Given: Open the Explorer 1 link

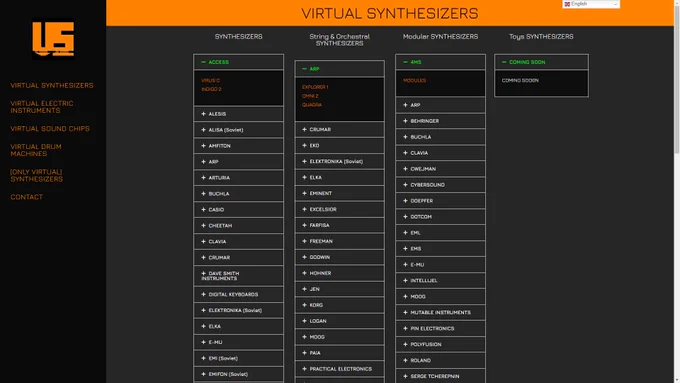Looking at the screenshot, I should point(315,87).
